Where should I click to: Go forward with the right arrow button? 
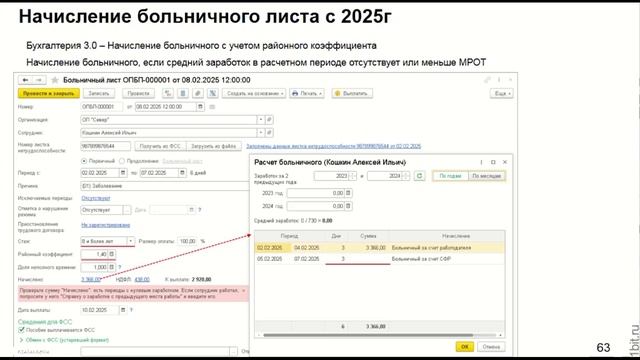click(x=39, y=80)
